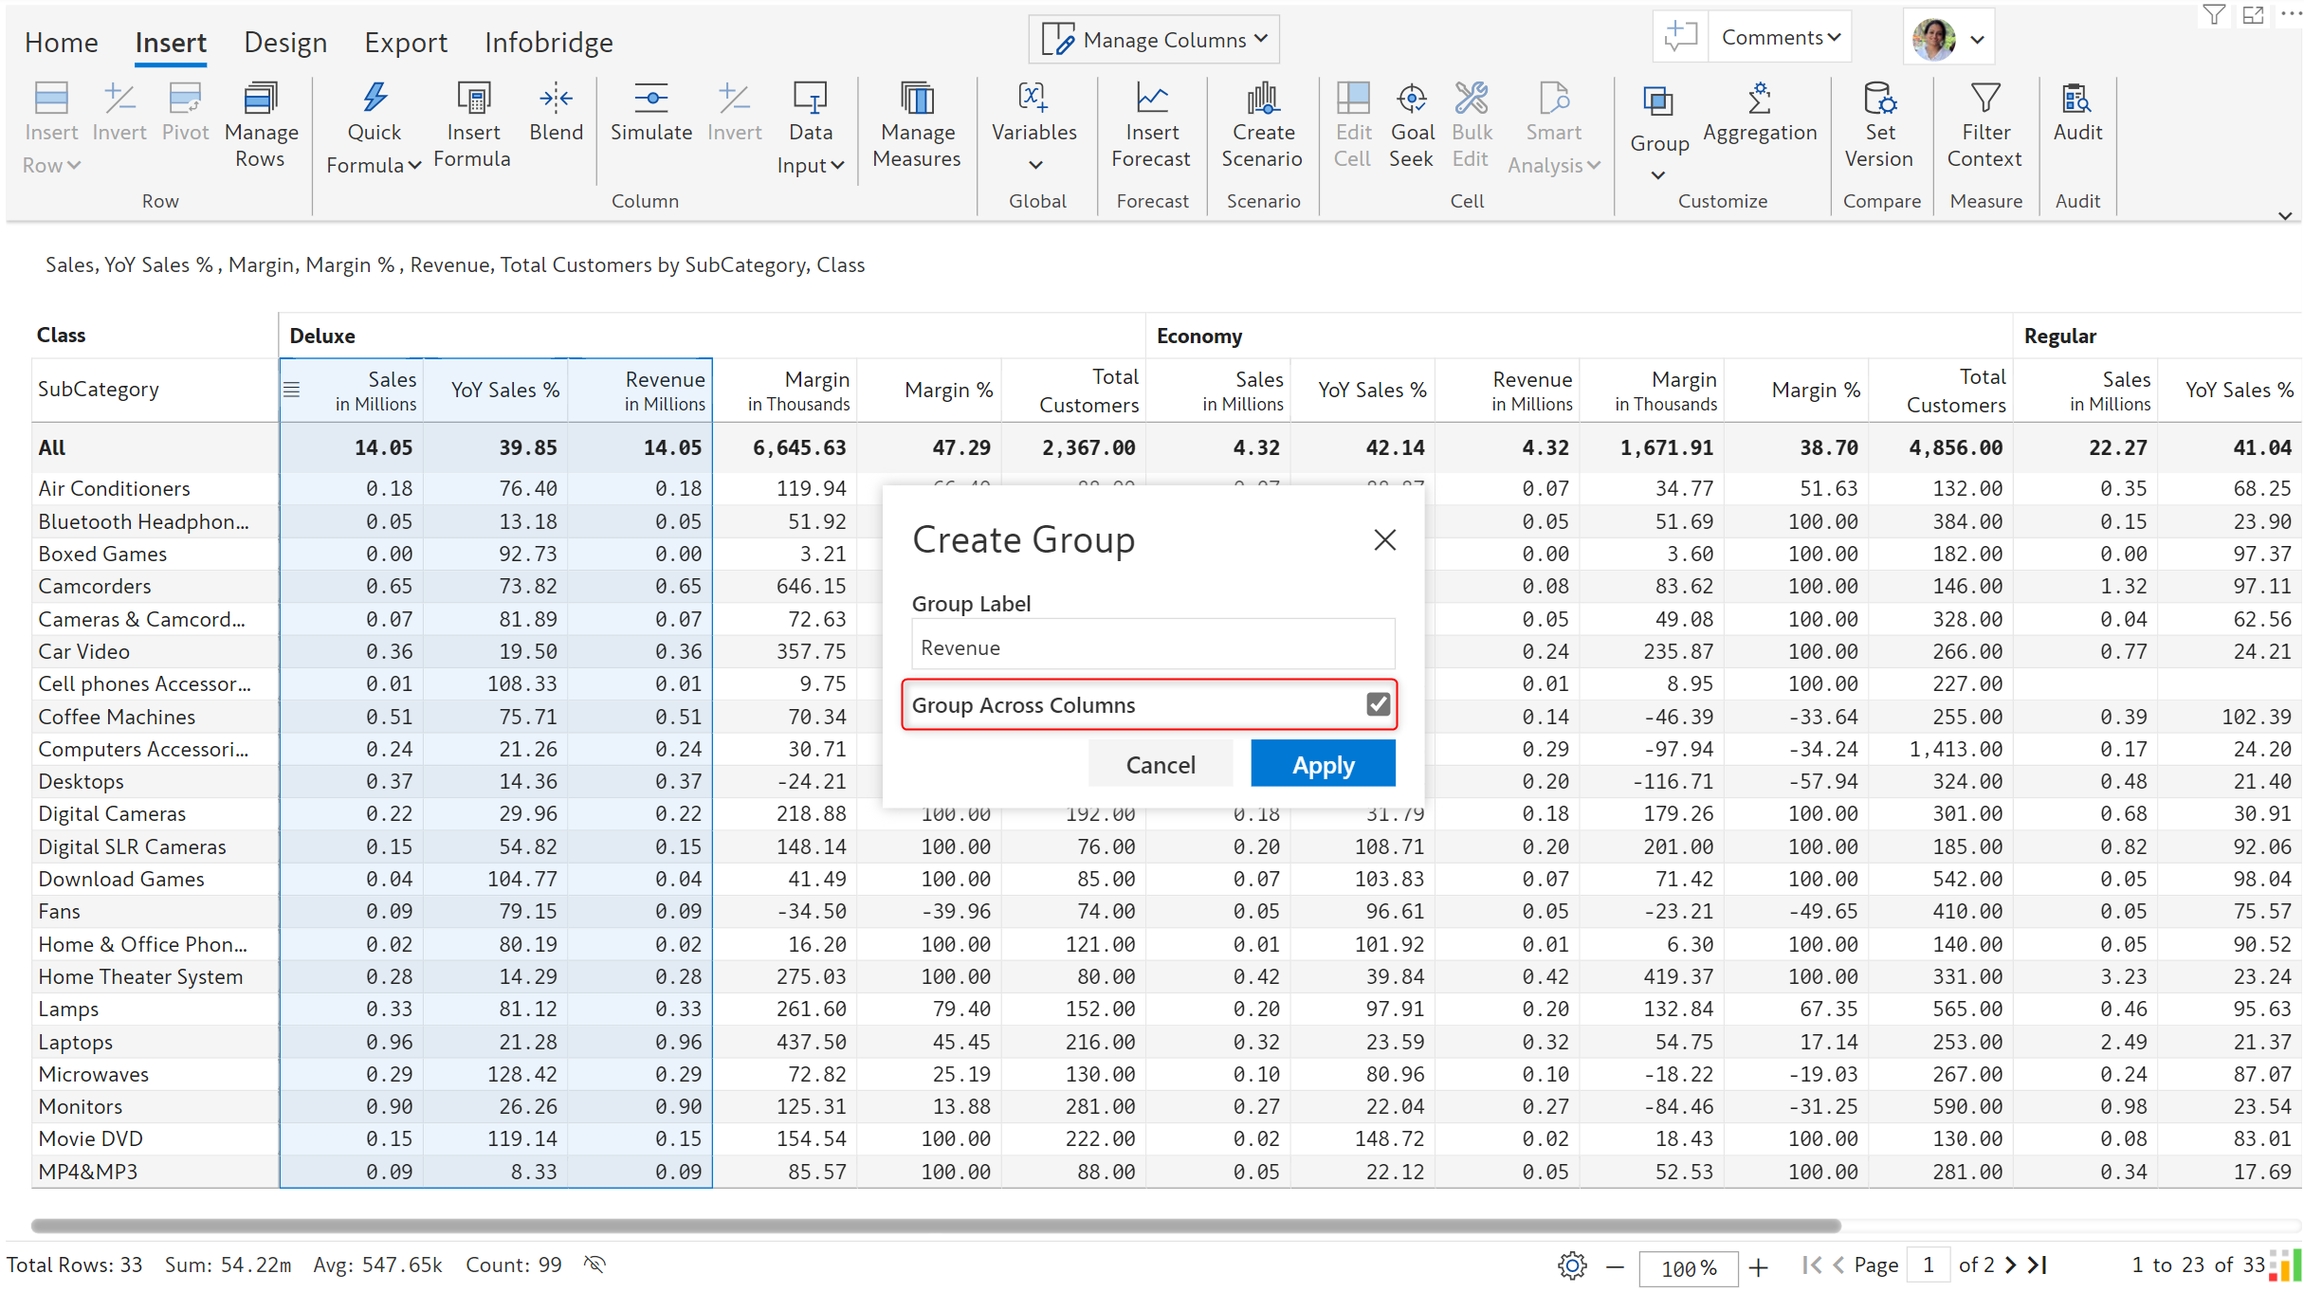Click the Insert Forecast icon

click(x=1151, y=98)
